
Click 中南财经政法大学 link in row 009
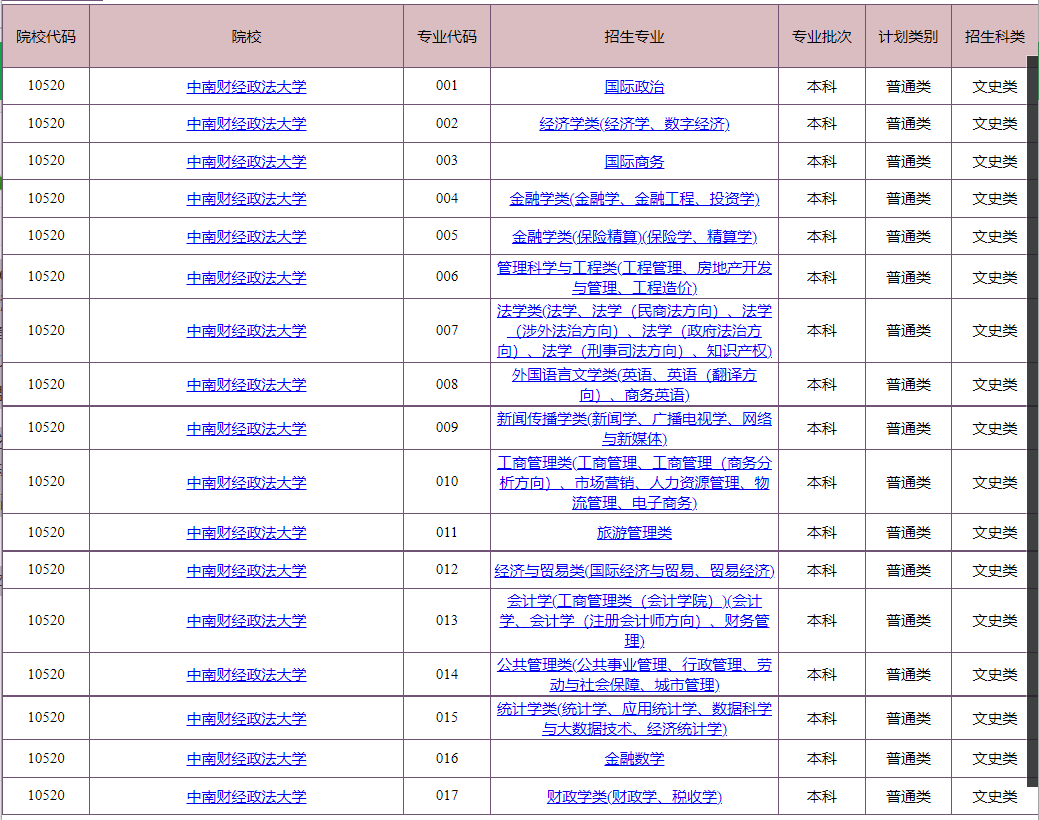pyautogui.click(x=246, y=429)
